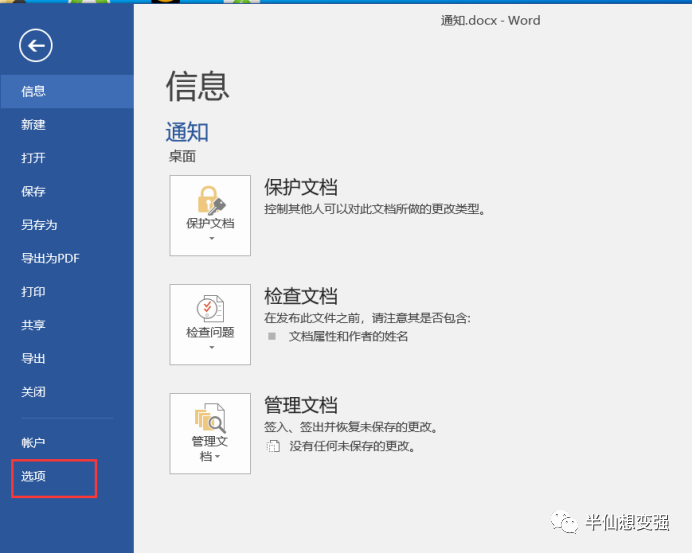Viewport: 692px width, 554px height.
Task: Click the back arrow circle icon
Action: click(x=36, y=45)
